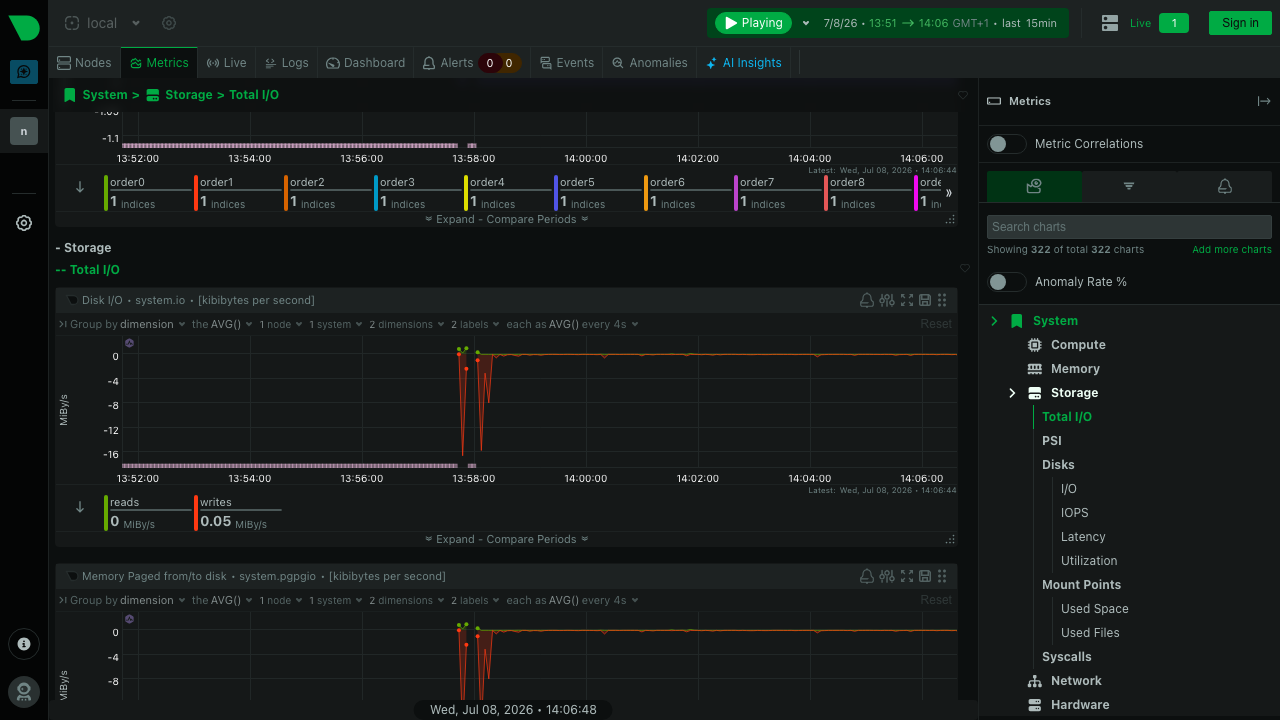Open settings sliders on Memory Paged chart

(x=887, y=576)
